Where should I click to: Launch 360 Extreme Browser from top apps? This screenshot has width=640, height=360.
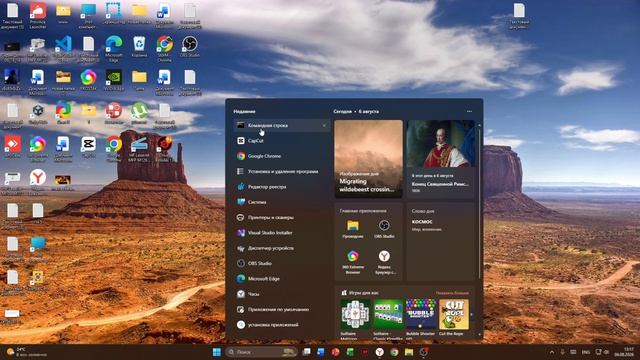353,261
